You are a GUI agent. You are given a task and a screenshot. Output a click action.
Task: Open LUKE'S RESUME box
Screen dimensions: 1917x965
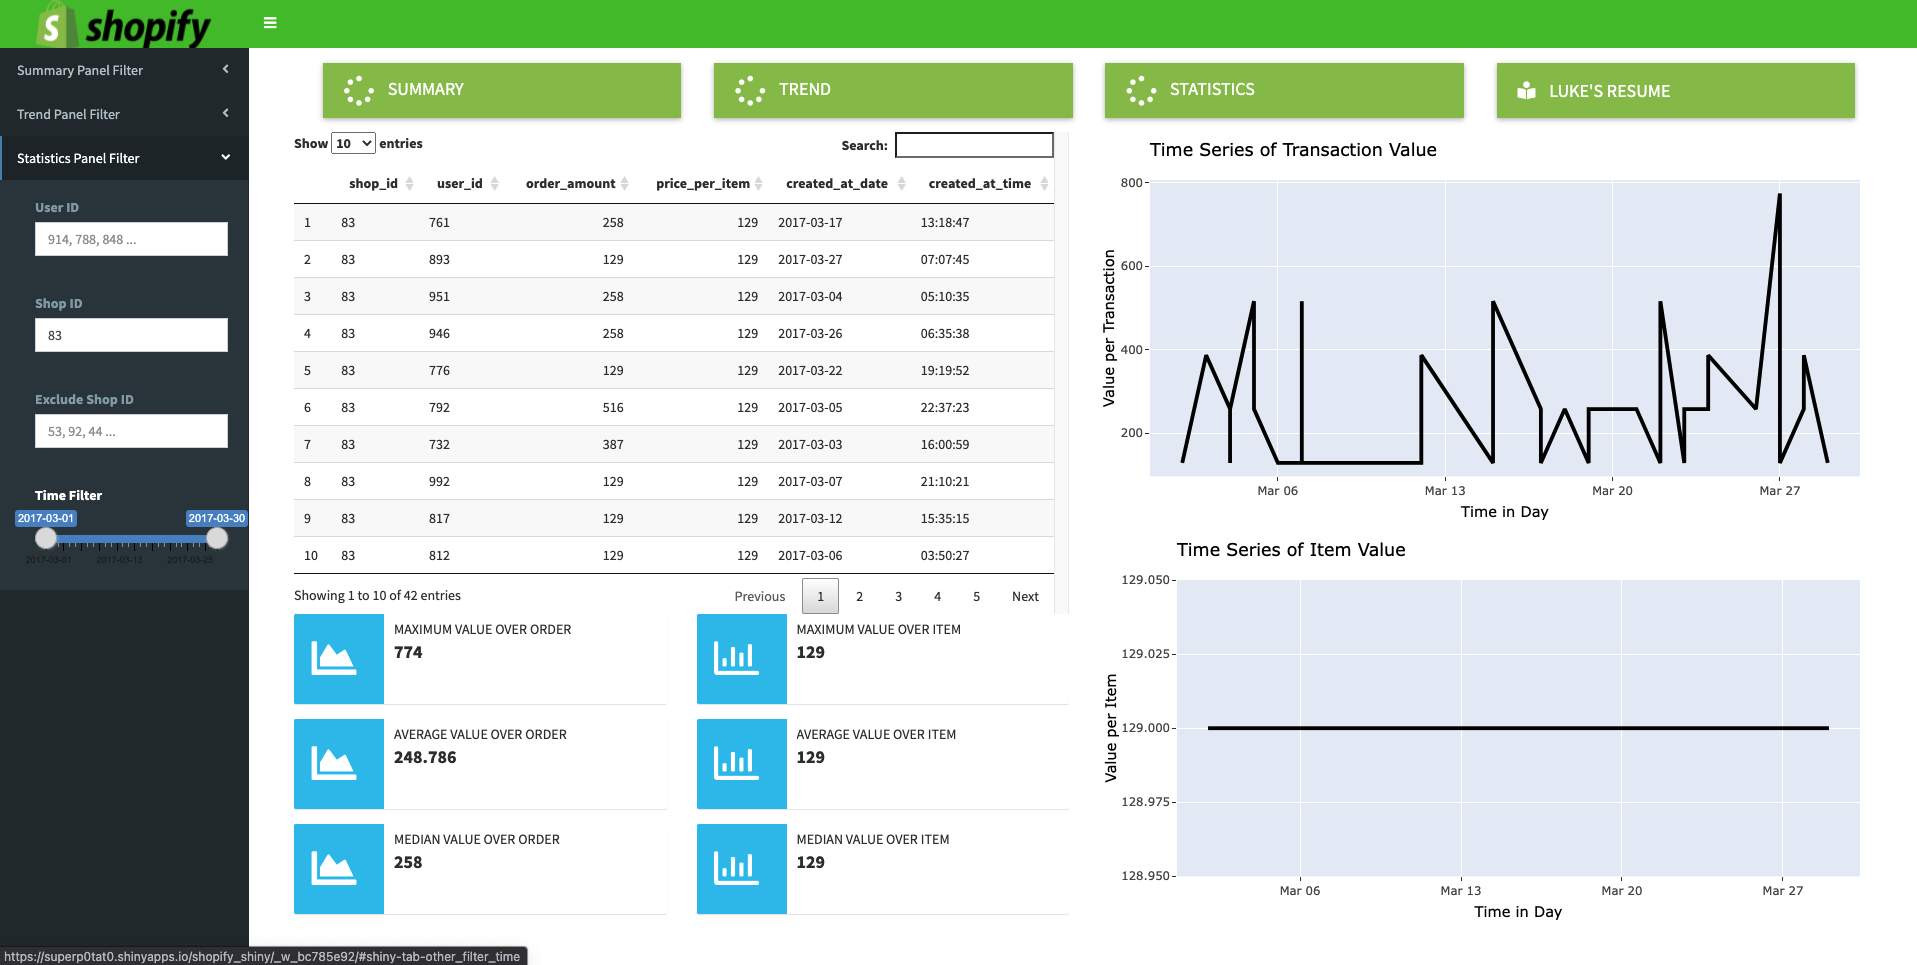click(x=1676, y=91)
